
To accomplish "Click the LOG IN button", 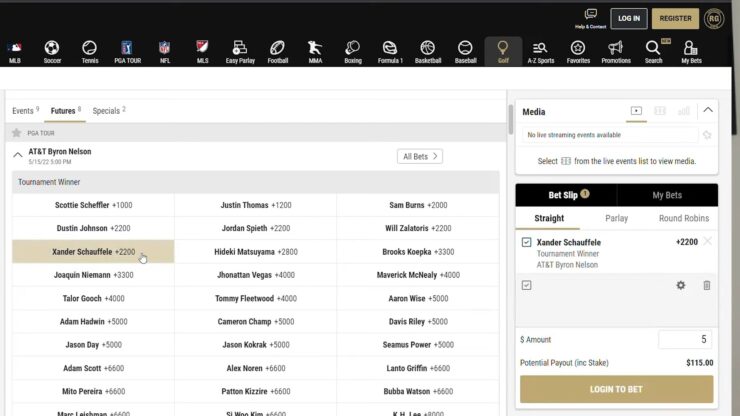I will 629,18.
